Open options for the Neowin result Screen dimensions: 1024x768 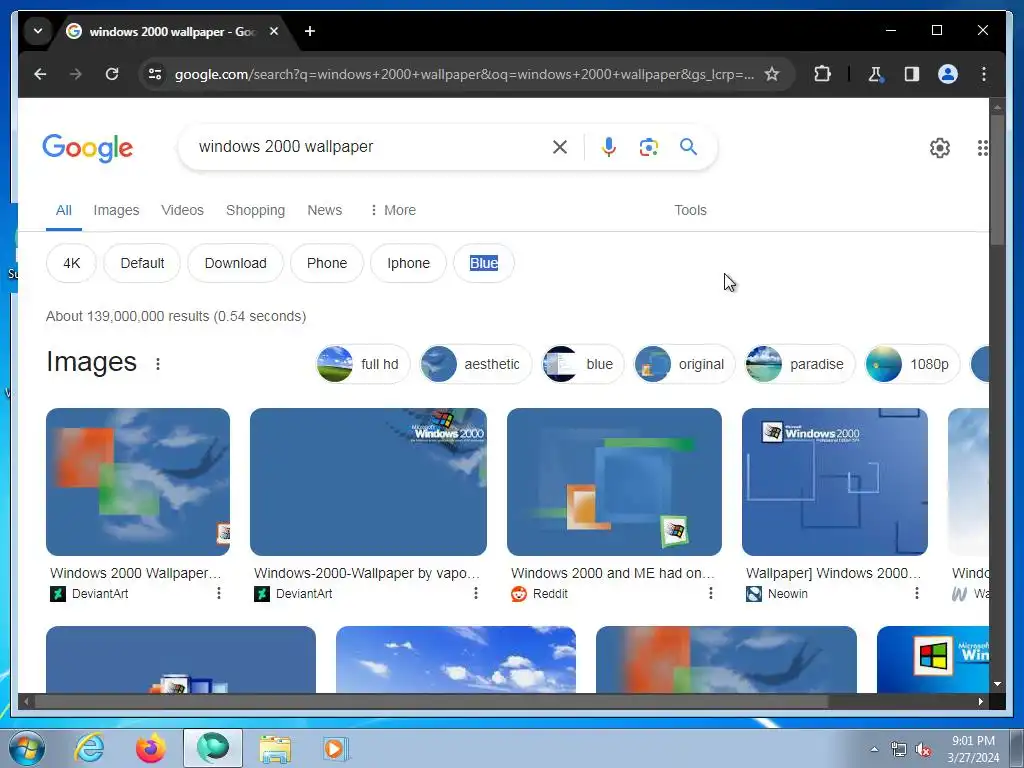point(916,593)
